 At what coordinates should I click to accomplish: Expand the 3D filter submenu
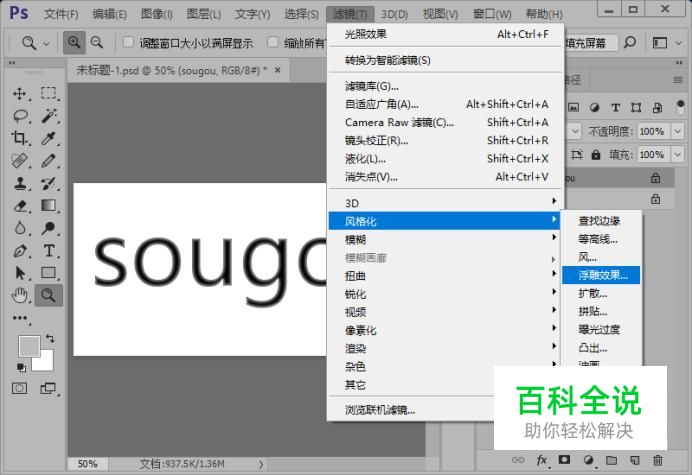point(444,203)
